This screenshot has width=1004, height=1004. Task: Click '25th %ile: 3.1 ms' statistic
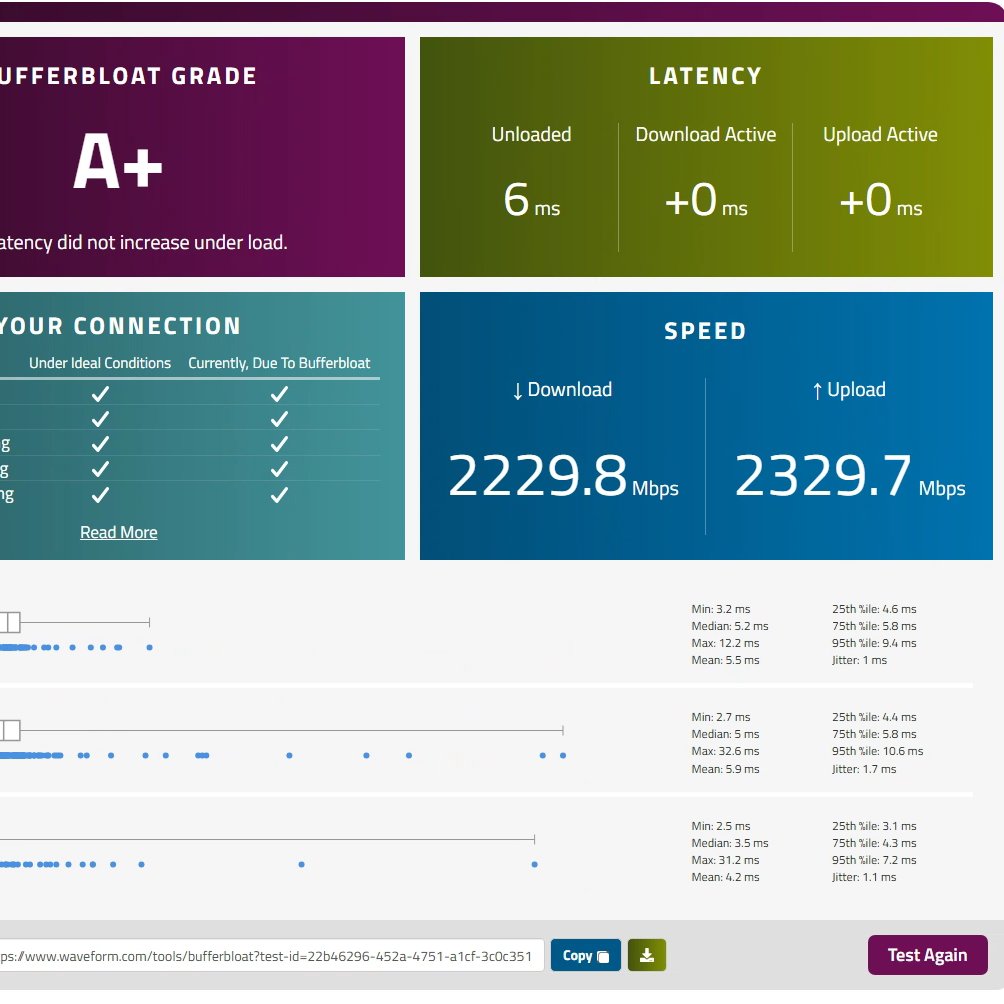(x=874, y=826)
